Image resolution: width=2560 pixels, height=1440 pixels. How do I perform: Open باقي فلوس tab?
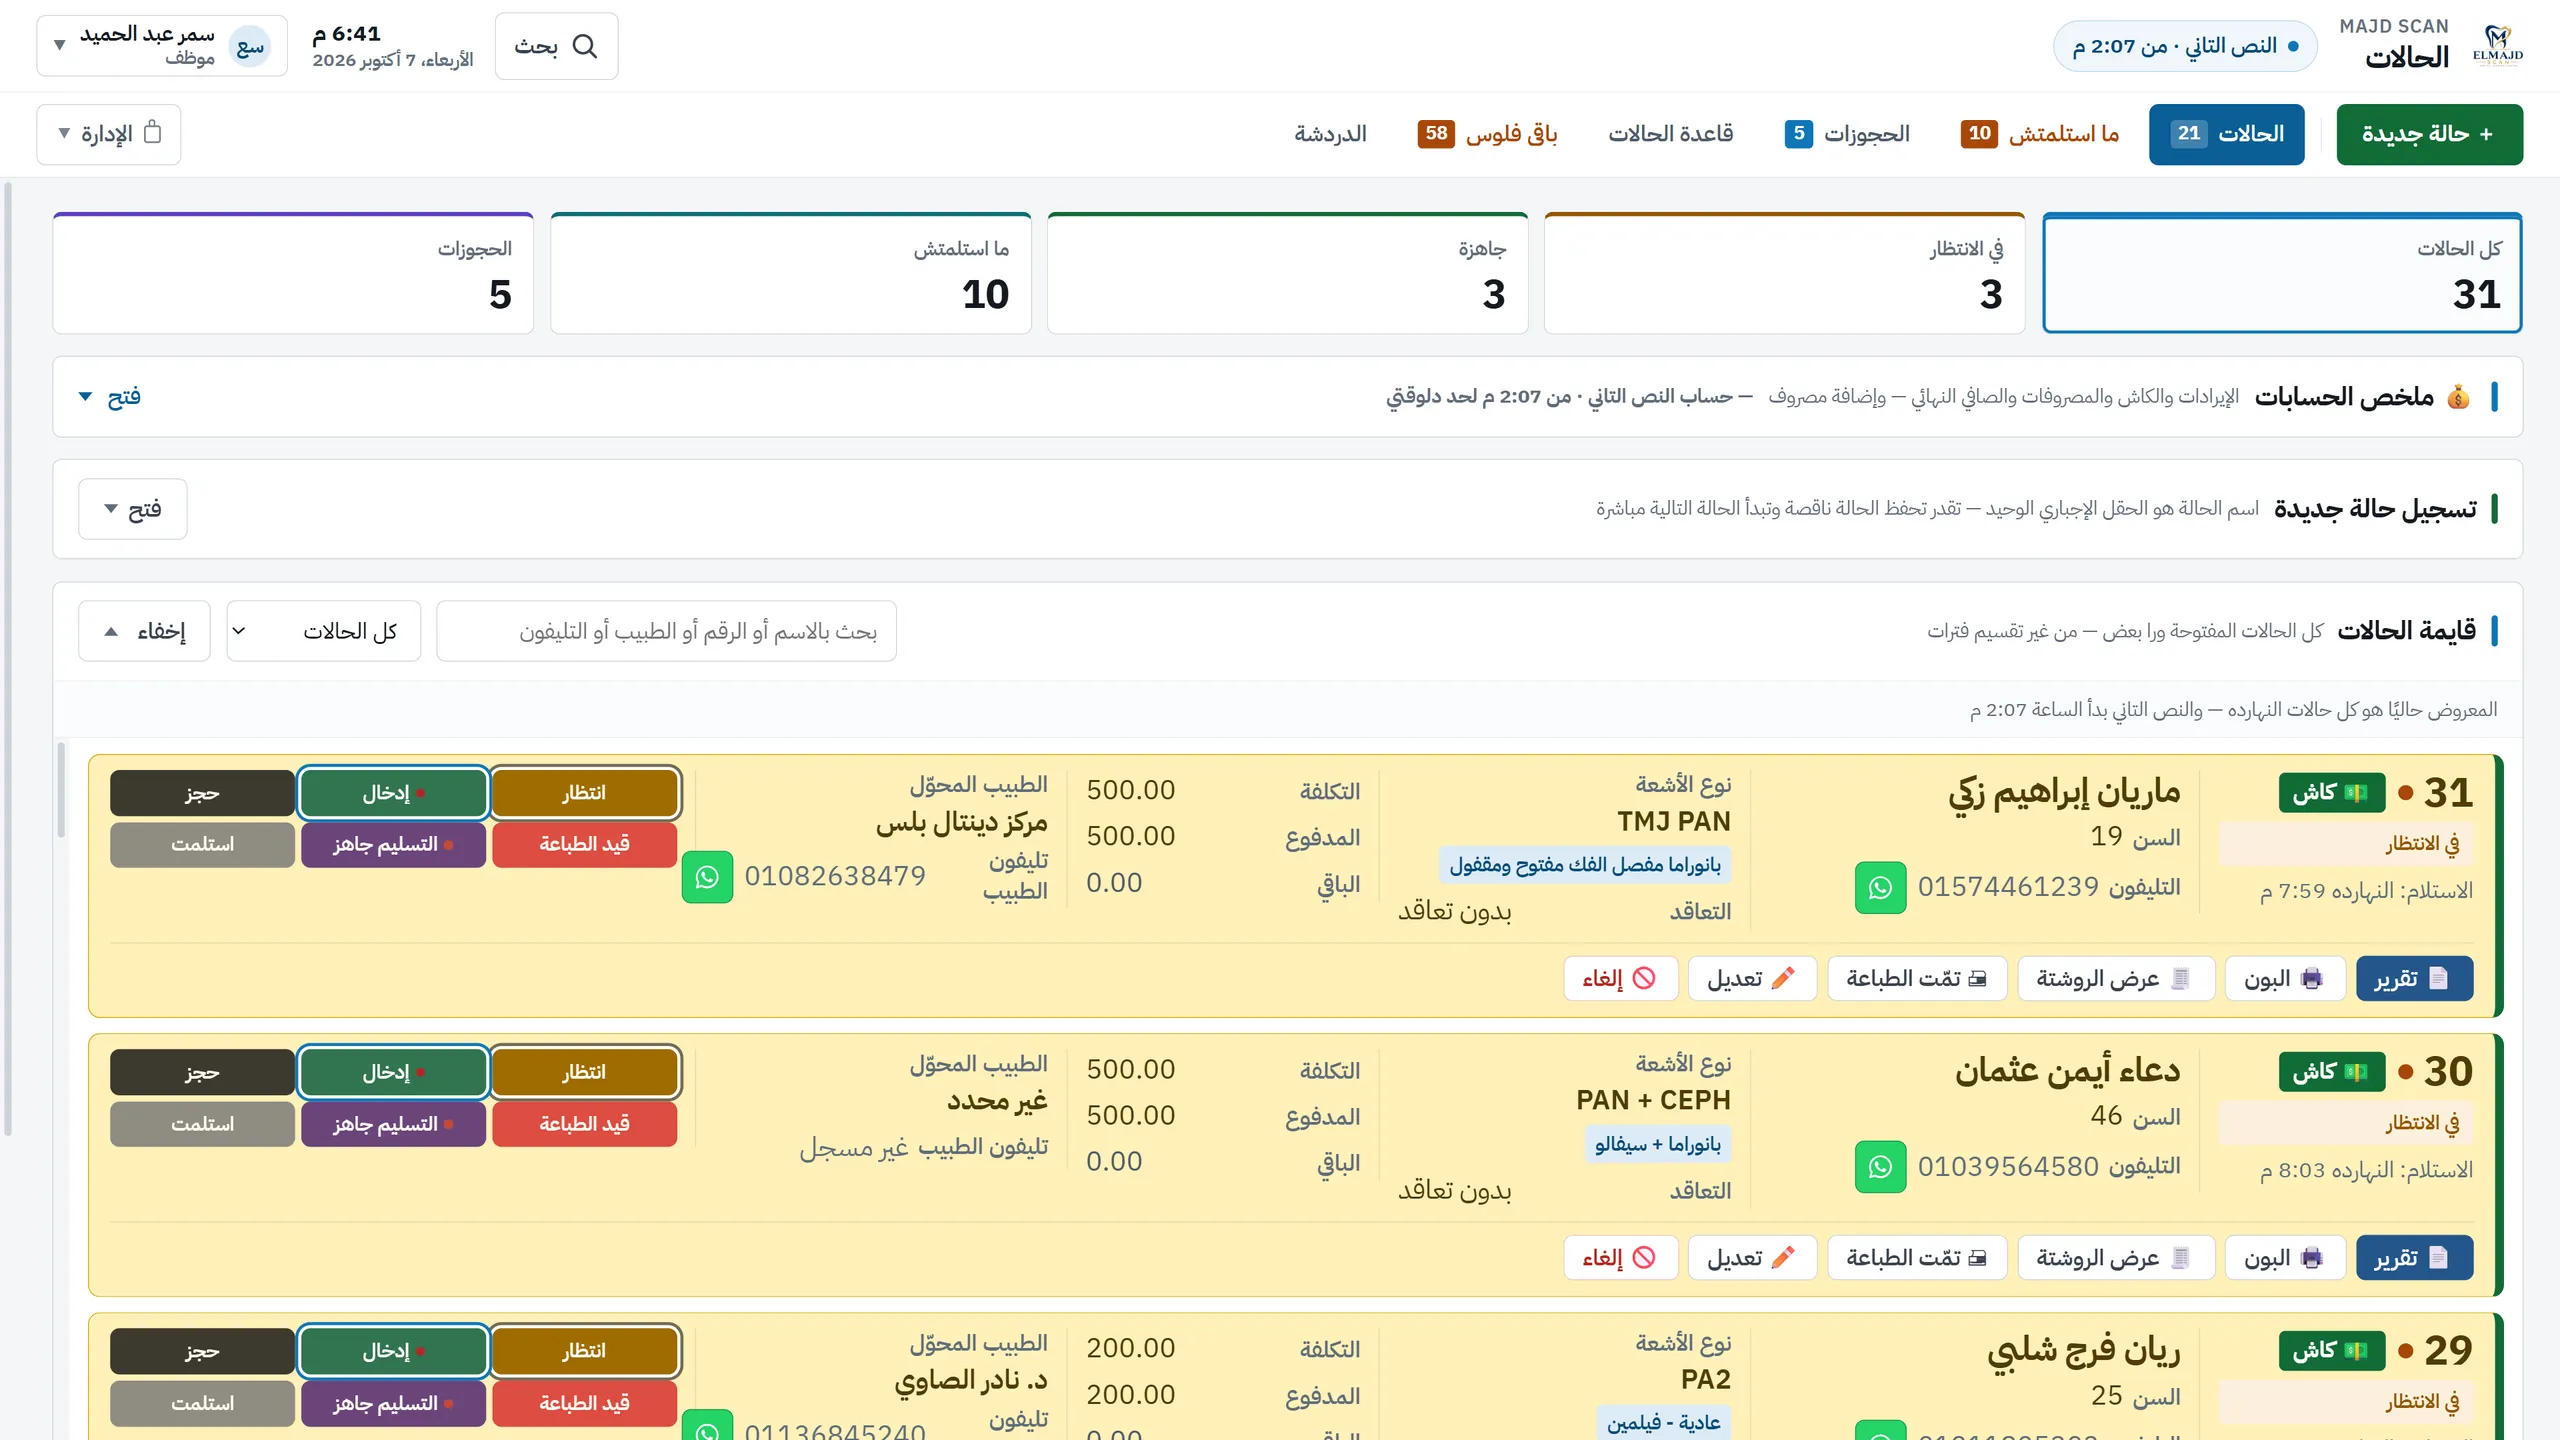pyautogui.click(x=1487, y=134)
